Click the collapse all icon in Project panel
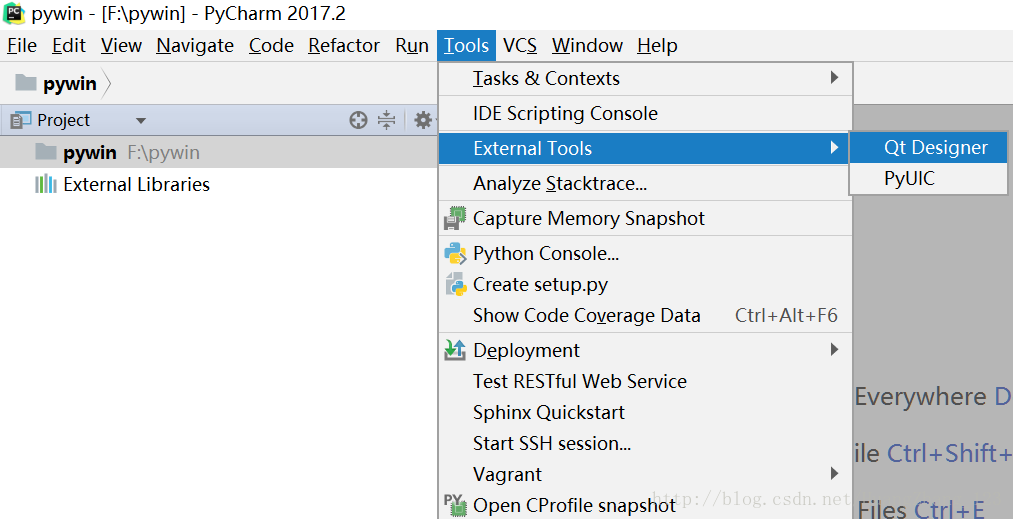Screen dimensions: 1013x519 click(x=387, y=120)
